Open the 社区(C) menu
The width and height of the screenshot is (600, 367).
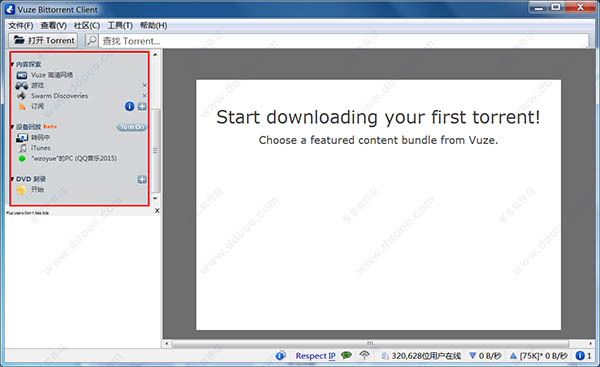point(87,26)
